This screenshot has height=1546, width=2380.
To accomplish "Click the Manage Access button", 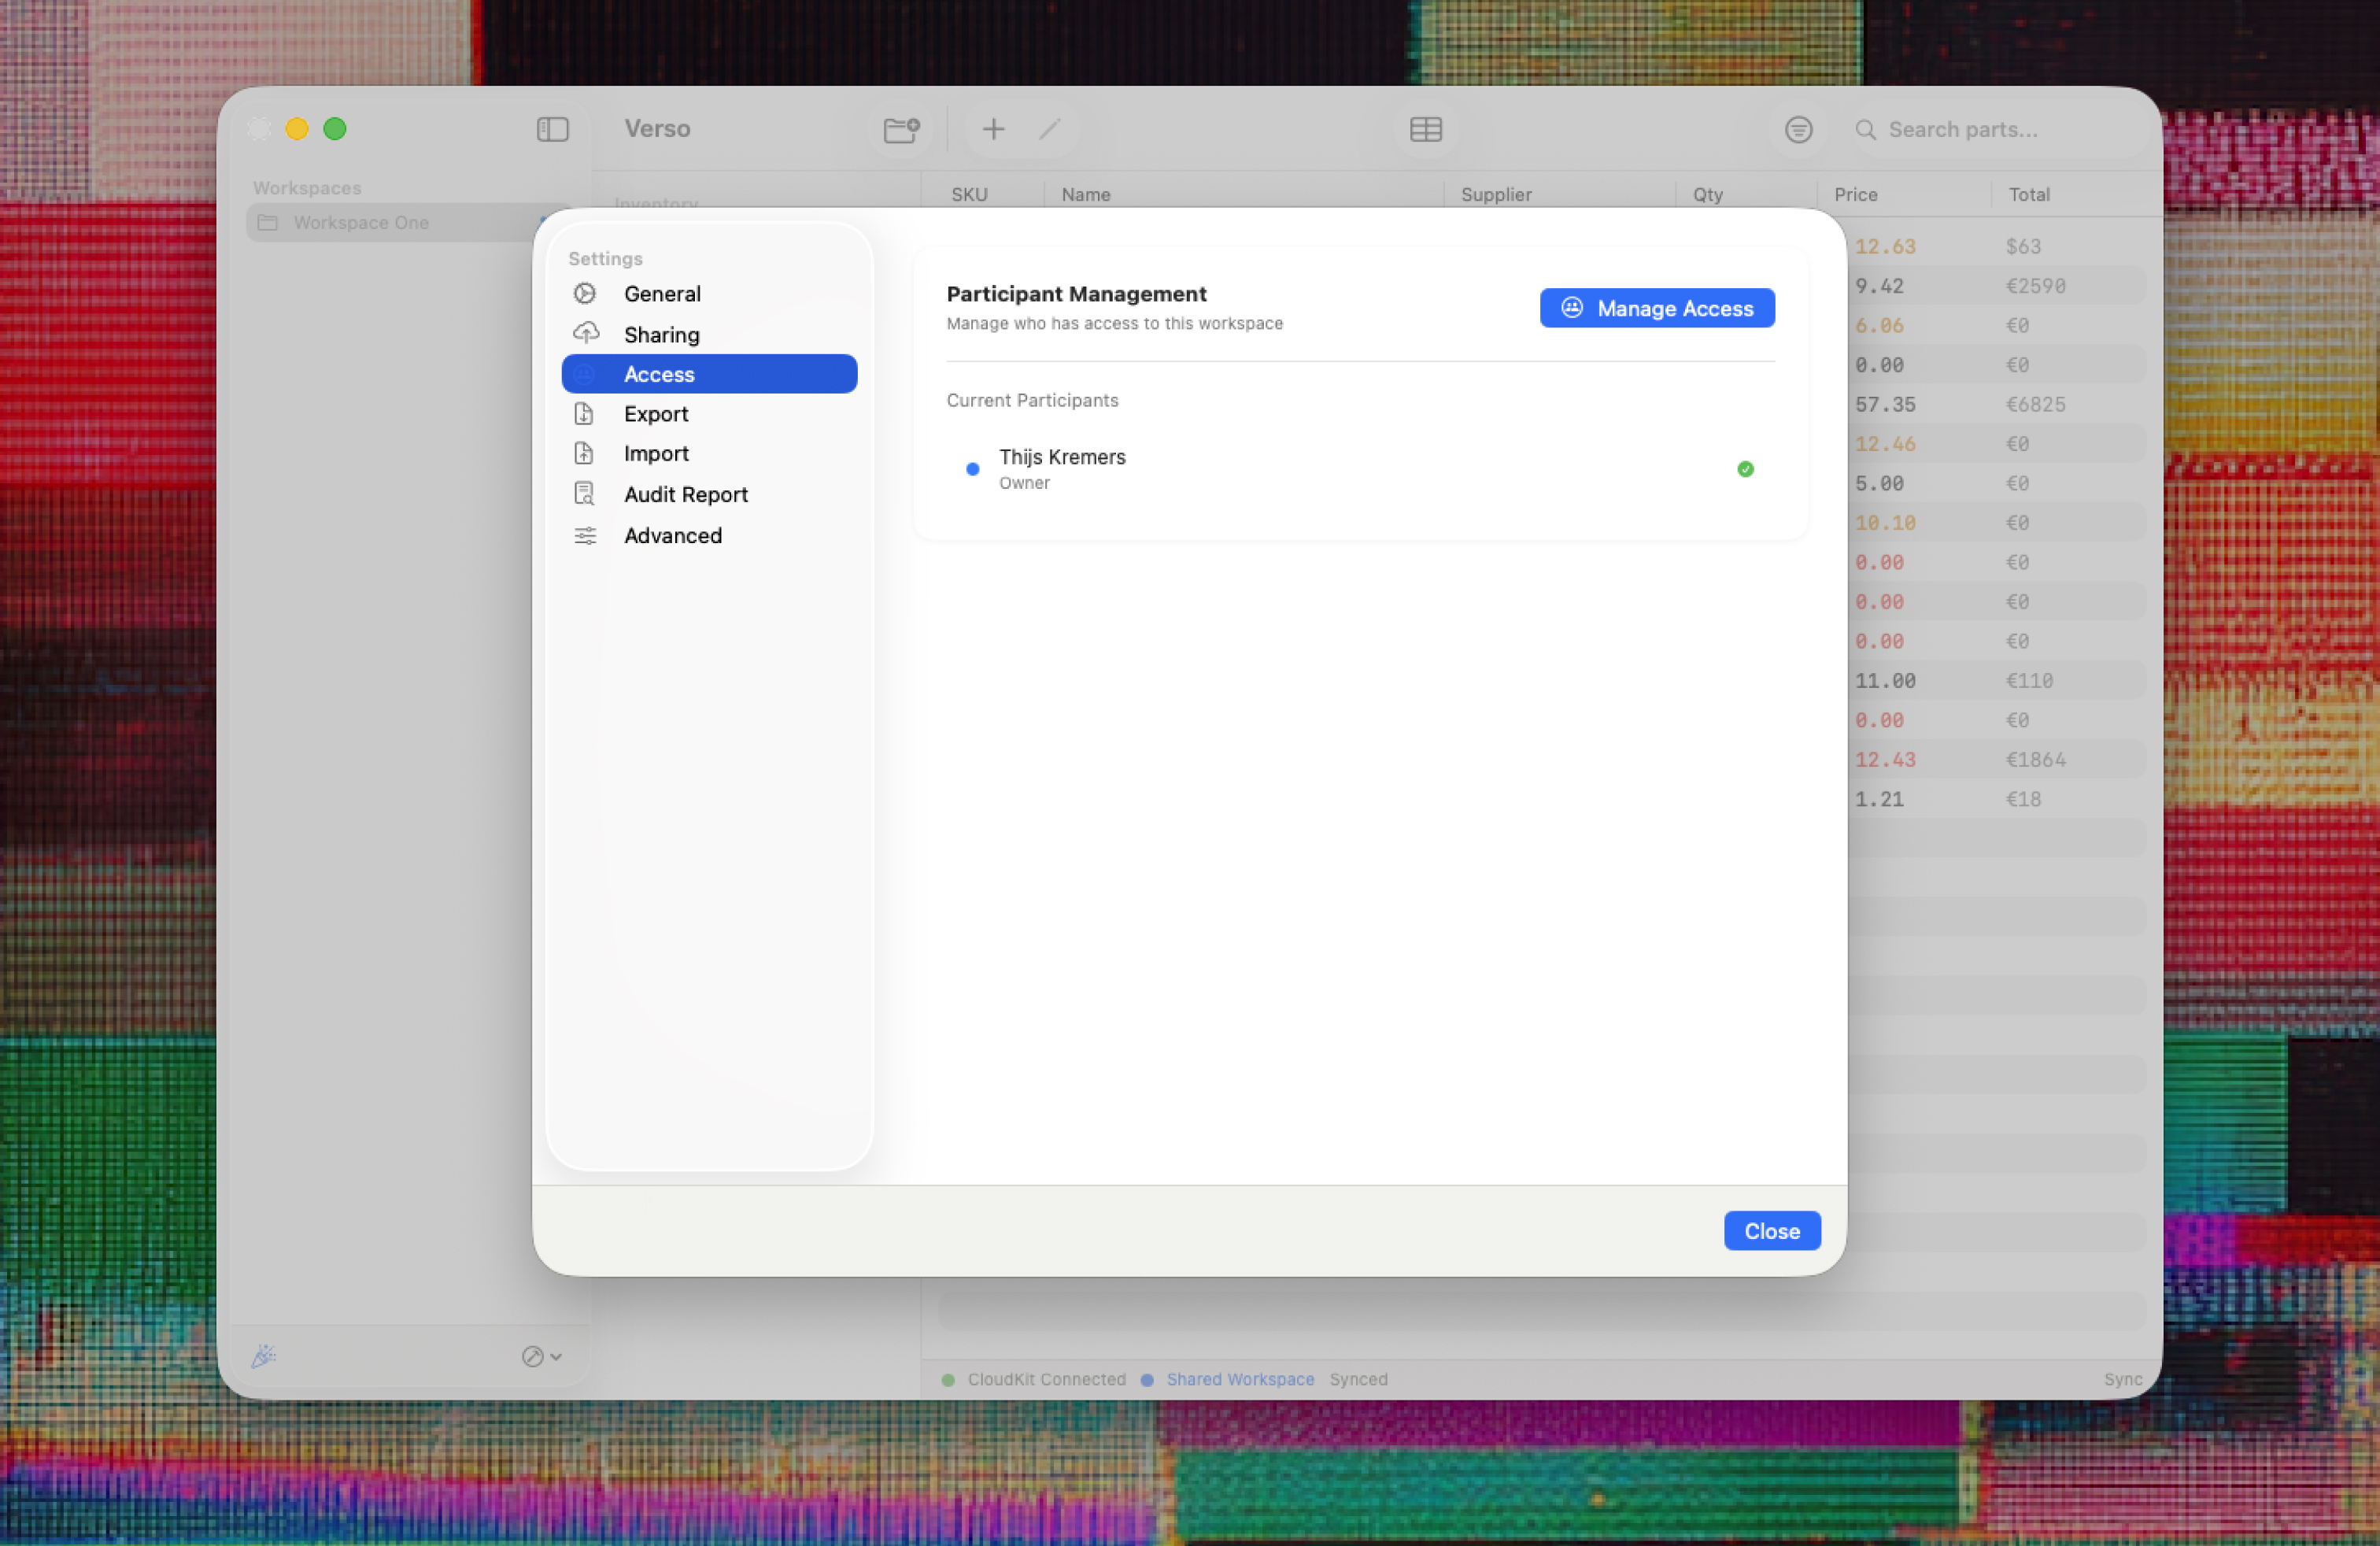I will tap(1656, 308).
